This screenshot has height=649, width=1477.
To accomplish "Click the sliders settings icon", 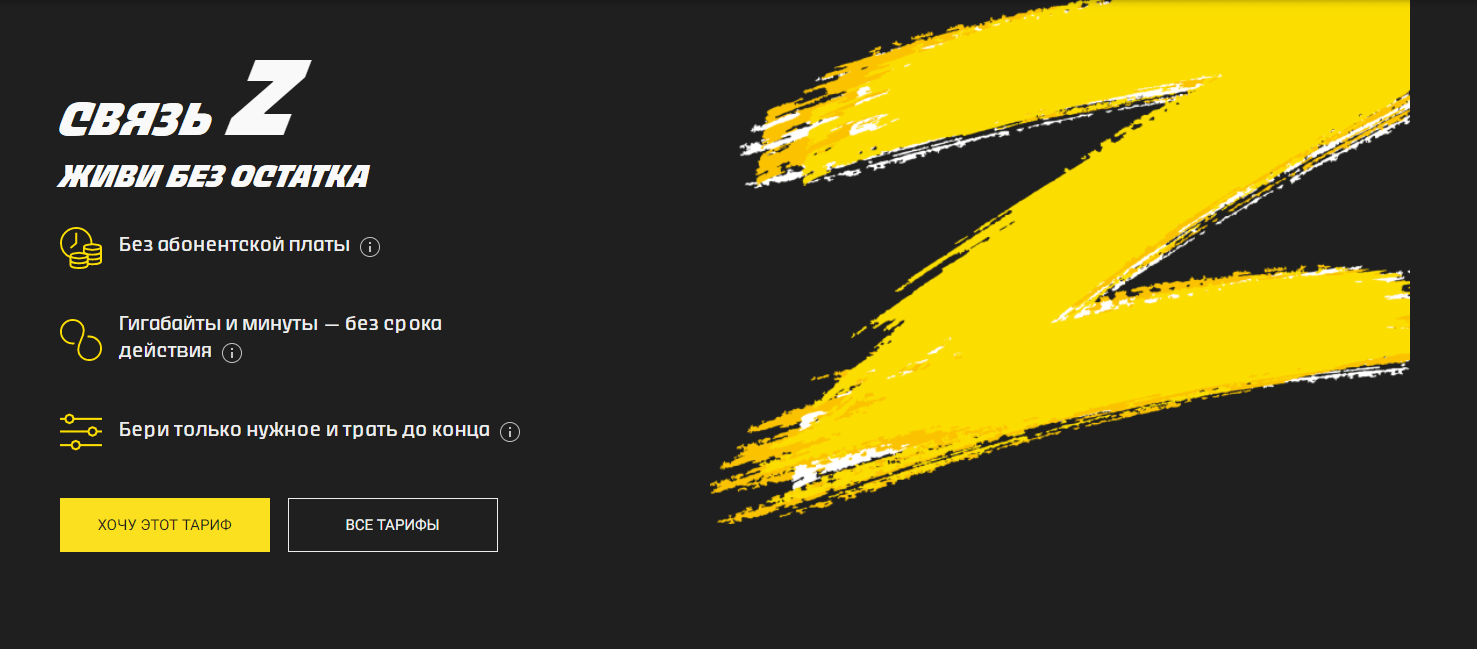I will 81,431.
